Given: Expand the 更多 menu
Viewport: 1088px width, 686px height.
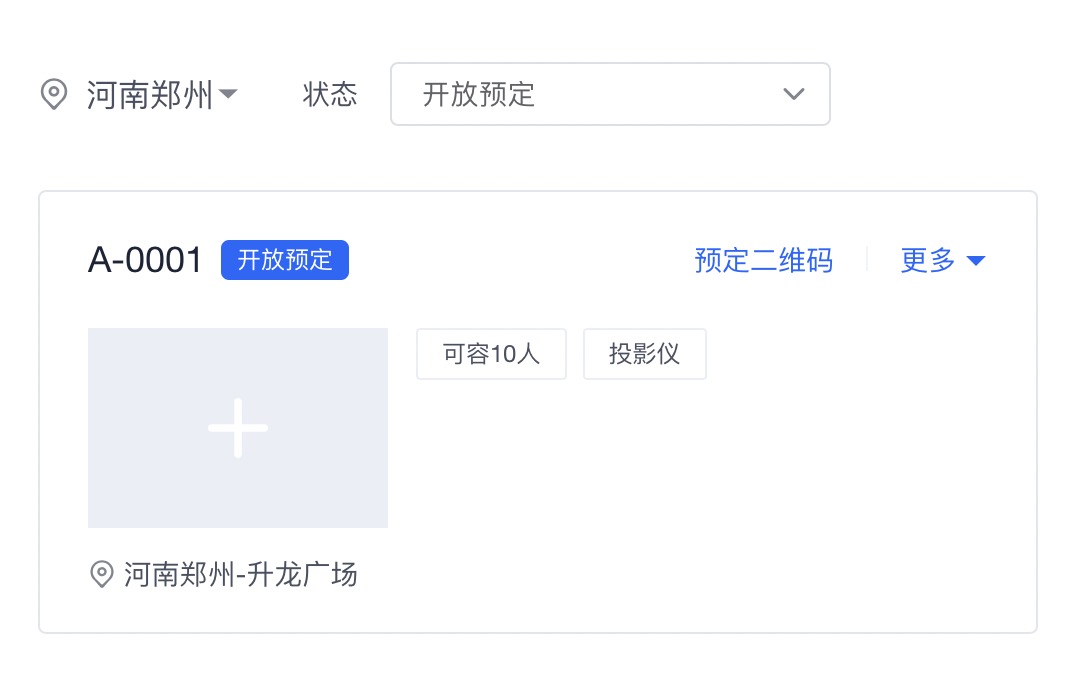Looking at the screenshot, I should tap(929, 260).
